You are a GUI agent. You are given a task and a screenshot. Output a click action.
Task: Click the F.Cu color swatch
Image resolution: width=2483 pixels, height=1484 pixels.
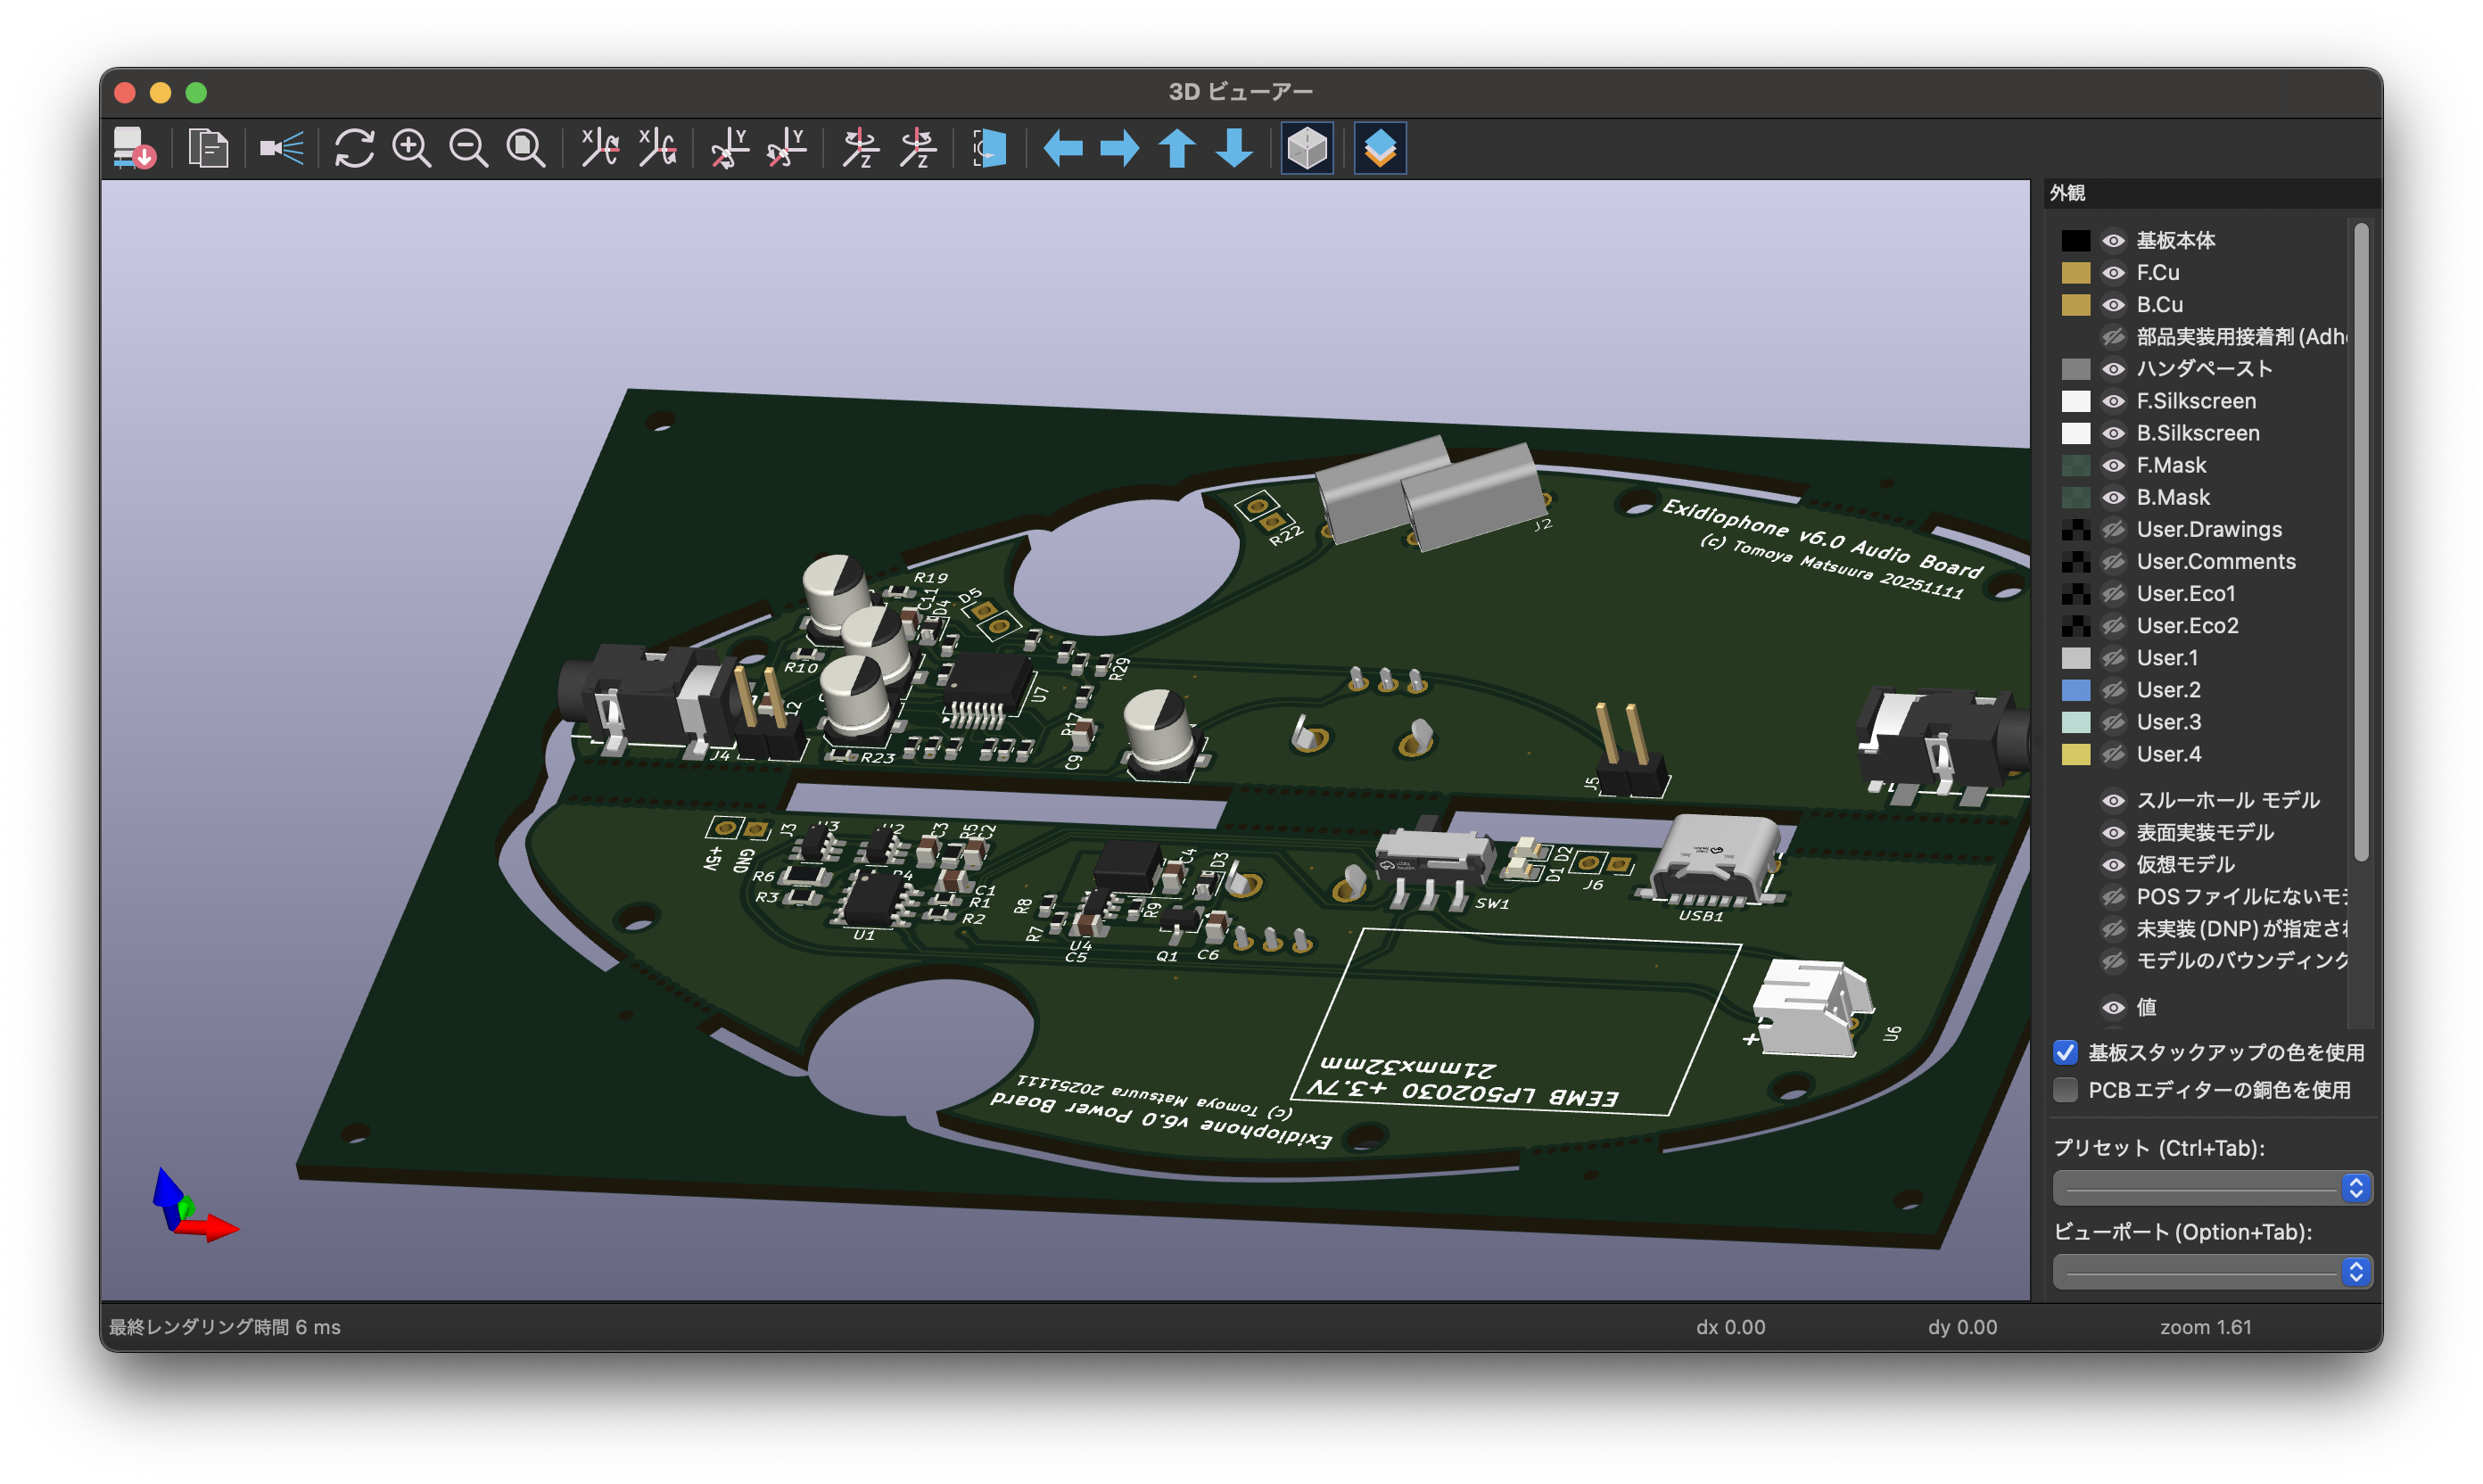[x=2075, y=273]
